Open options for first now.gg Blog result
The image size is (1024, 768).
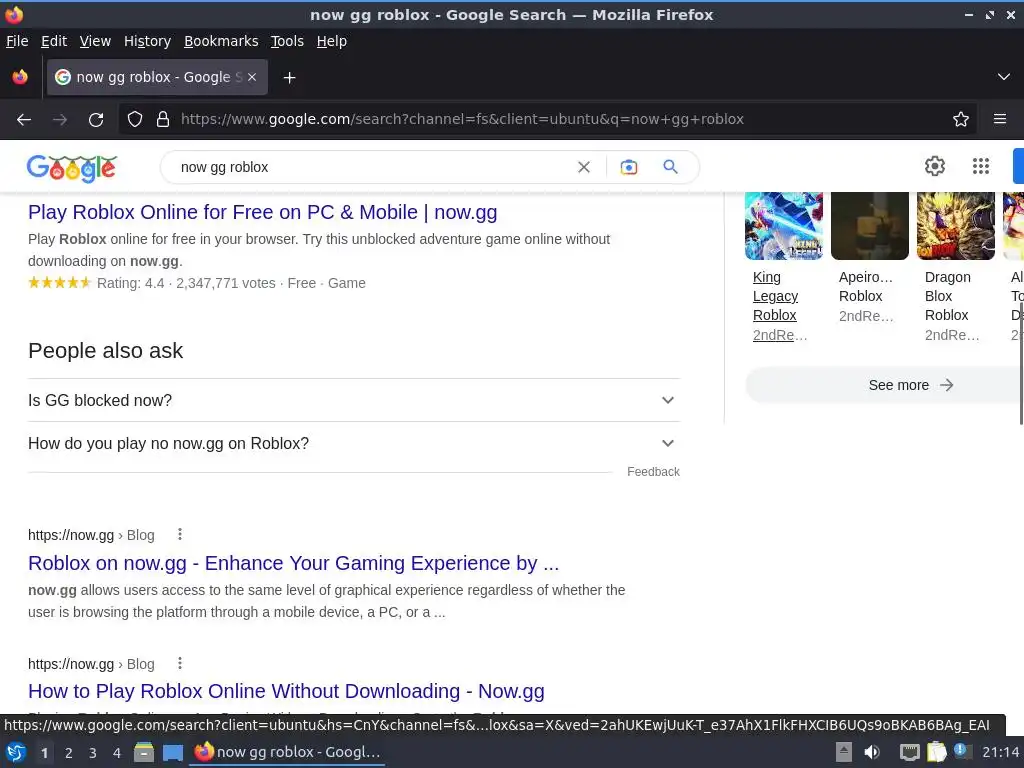(180, 535)
